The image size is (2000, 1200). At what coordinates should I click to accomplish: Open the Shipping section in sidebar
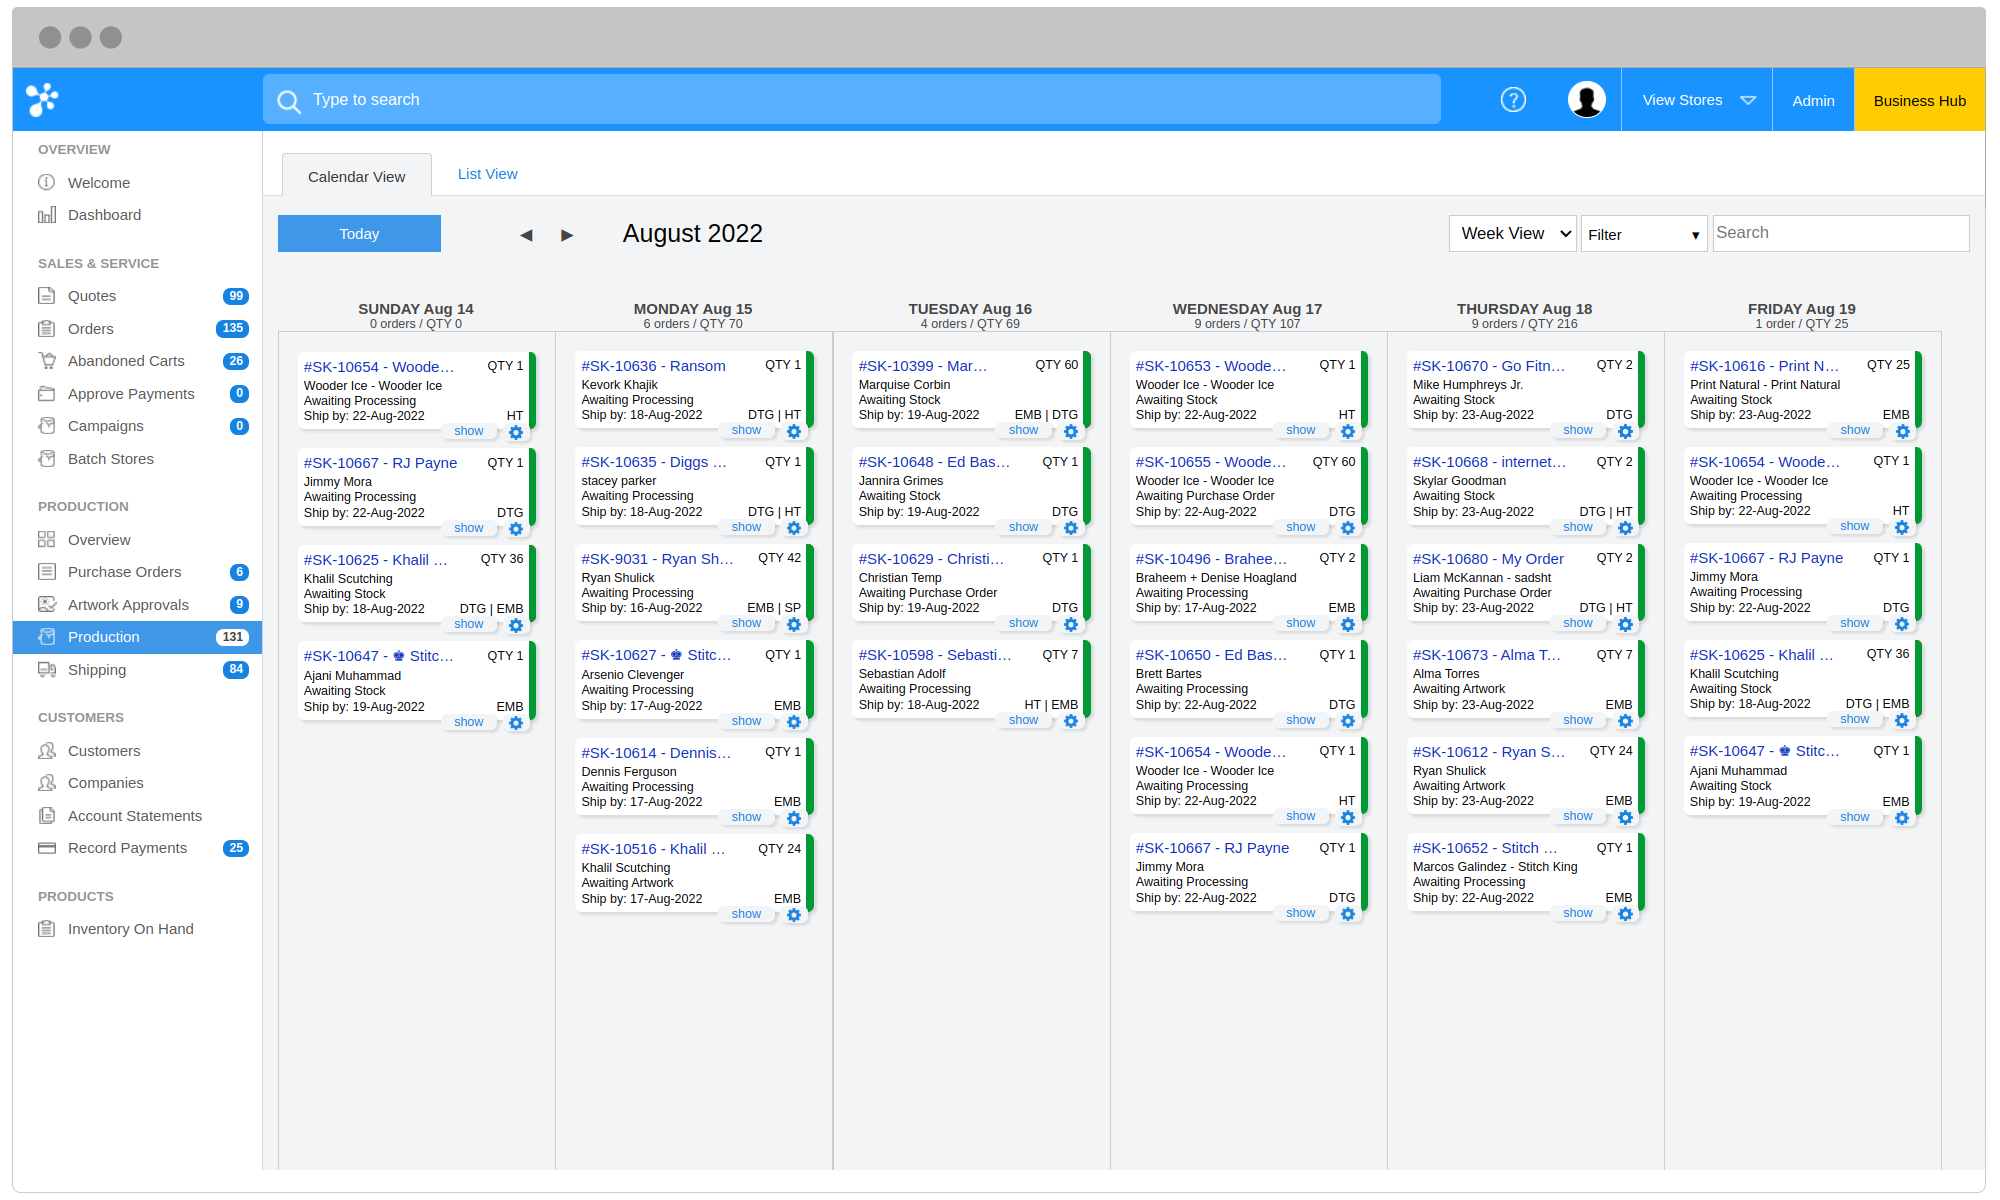[97, 670]
